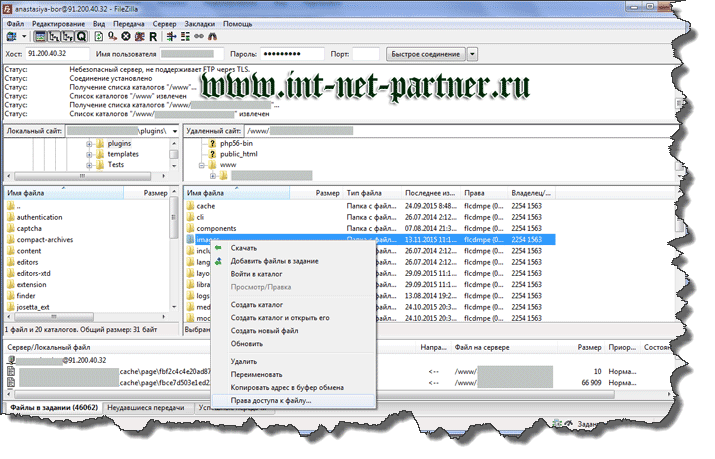The width and height of the screenshot is (715, 459).
Task: Switch to the Файлы в задании tab
Action: coord(54,407)
